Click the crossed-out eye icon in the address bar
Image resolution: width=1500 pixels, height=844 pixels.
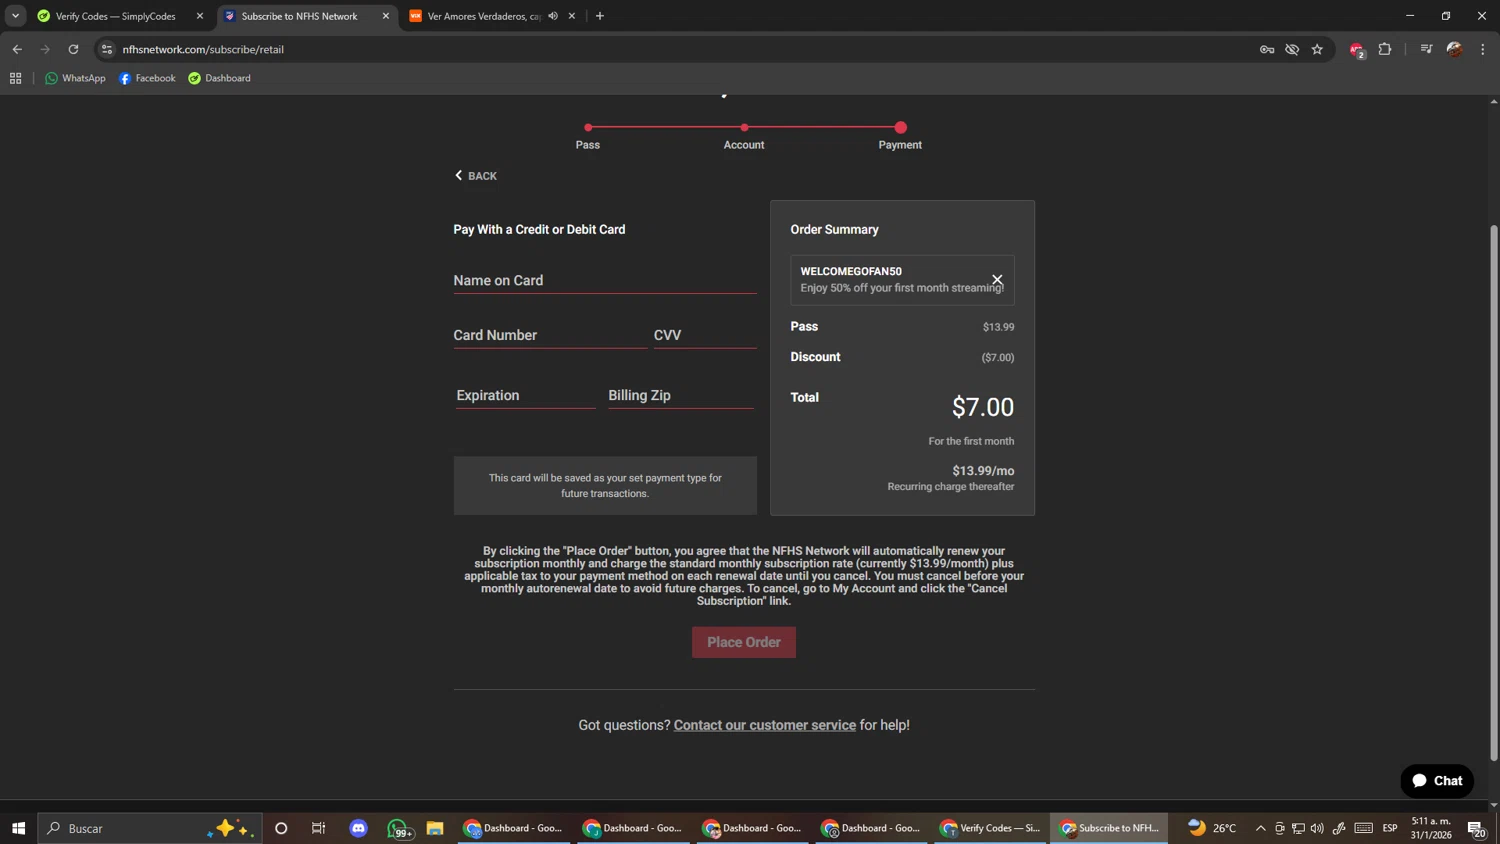[x=1292, y=49]
